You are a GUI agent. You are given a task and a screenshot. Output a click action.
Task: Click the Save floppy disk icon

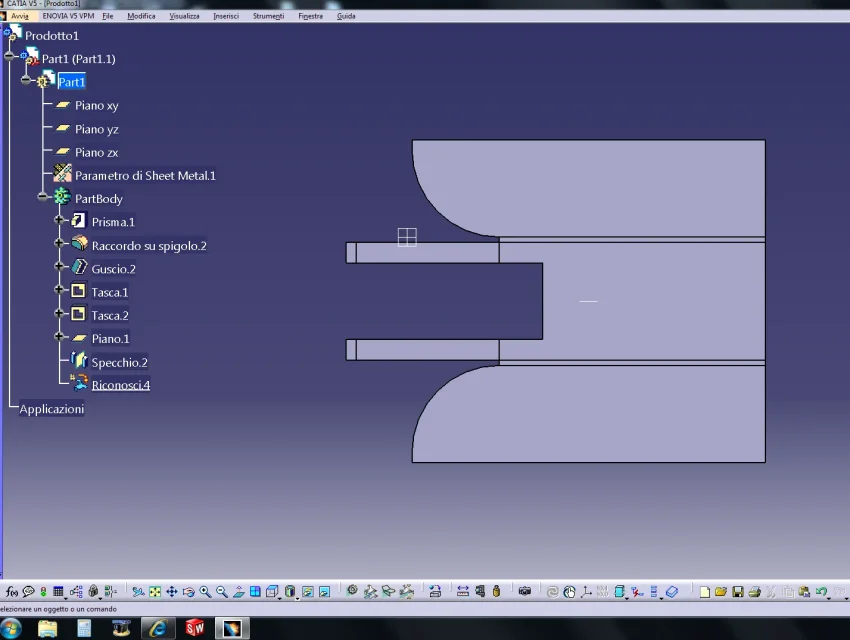pos(737,592)
